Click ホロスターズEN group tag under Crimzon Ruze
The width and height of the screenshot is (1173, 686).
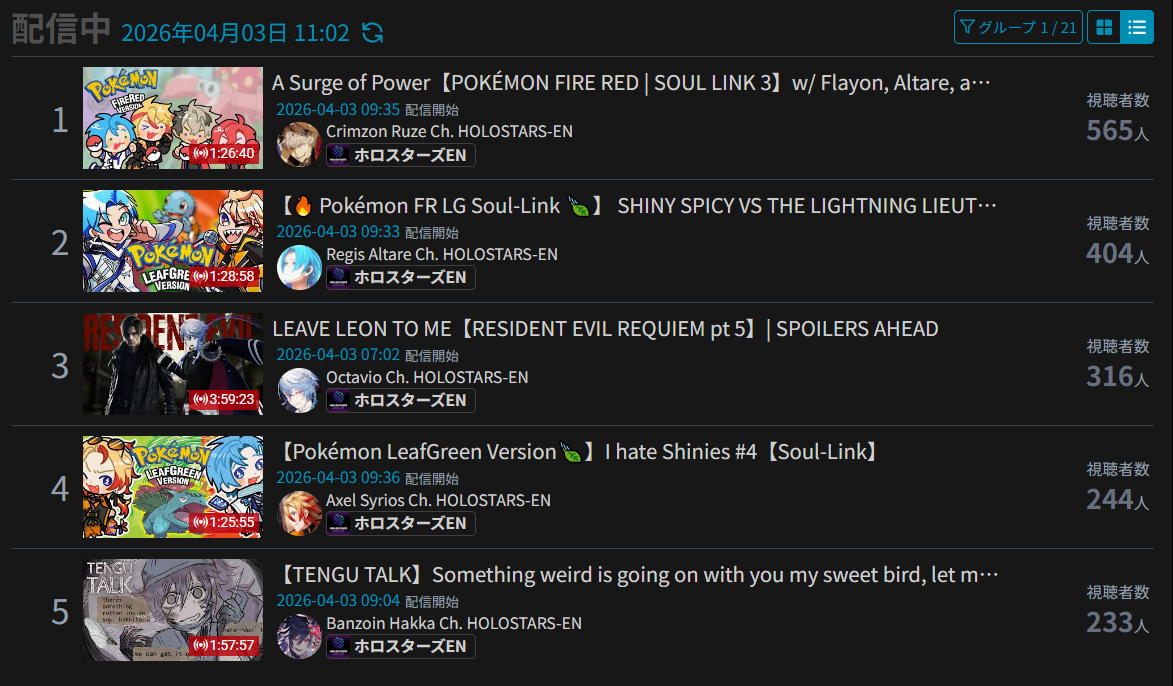coord(401,155)
